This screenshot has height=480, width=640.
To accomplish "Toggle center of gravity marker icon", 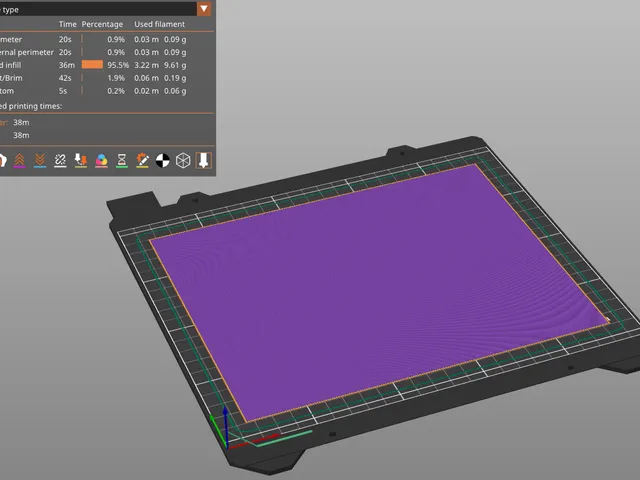I will pyautogui.click(x=162, y=160).
